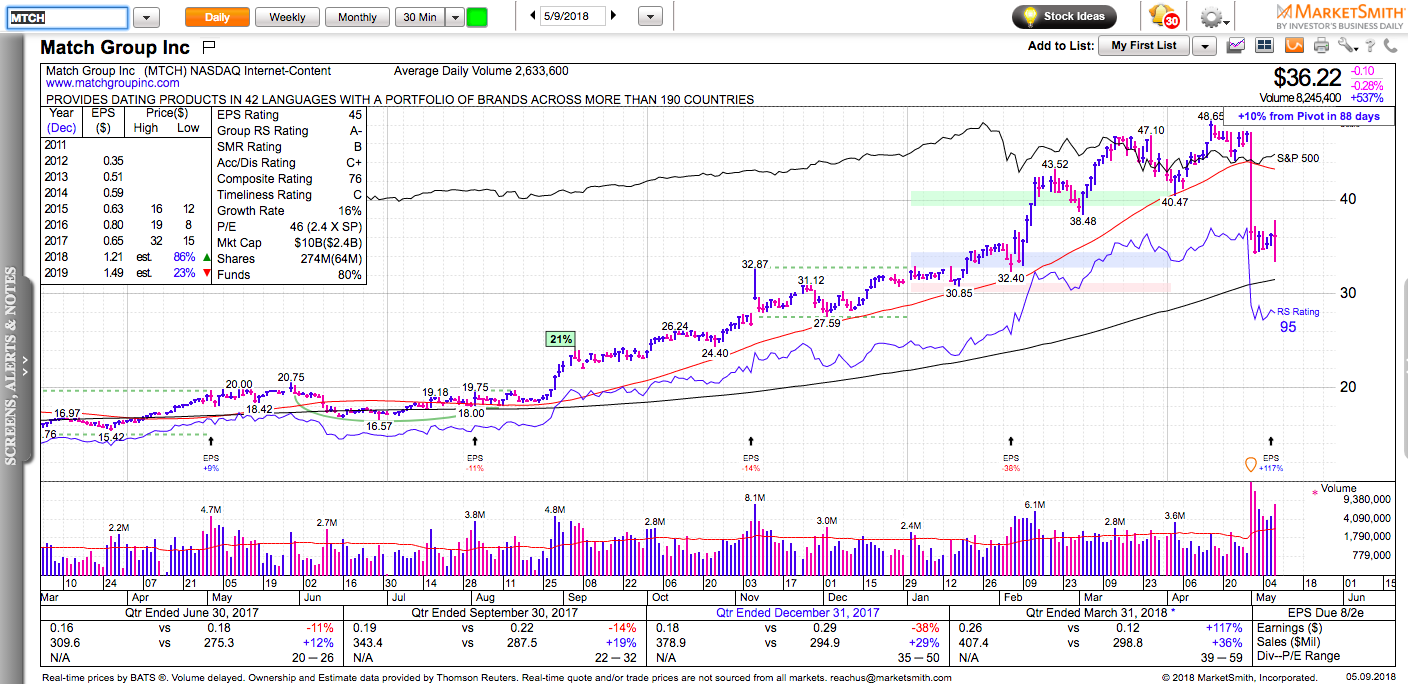Screen dimensions: 1408x684
Task: Click the Timeliness Rating row
Action: point(289,195)
